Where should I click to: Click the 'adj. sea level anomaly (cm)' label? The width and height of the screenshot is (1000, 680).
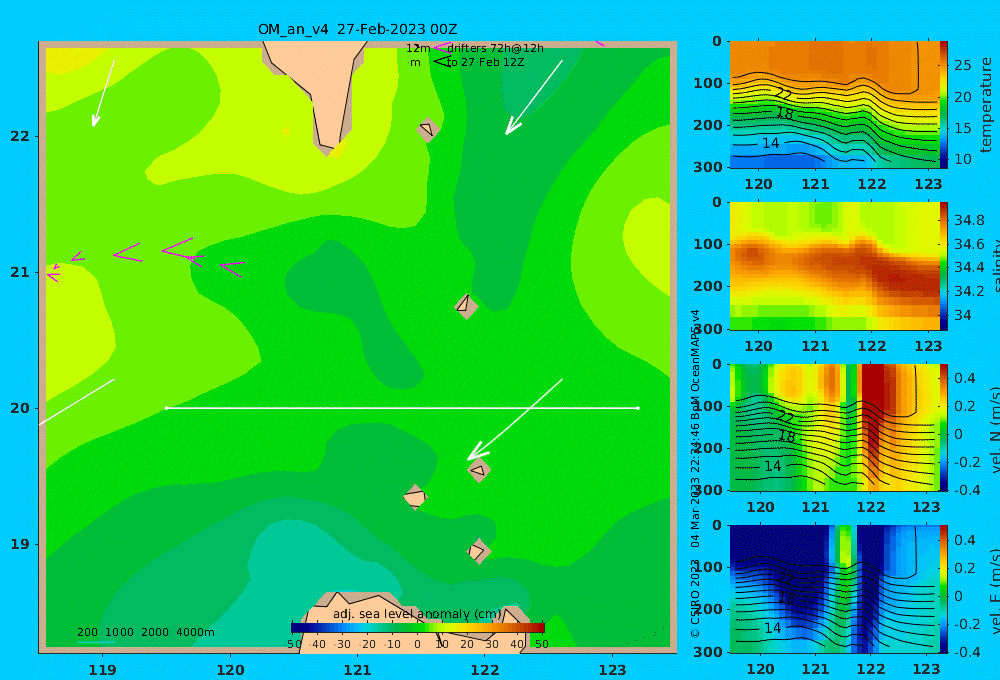[x=417, y=614]
